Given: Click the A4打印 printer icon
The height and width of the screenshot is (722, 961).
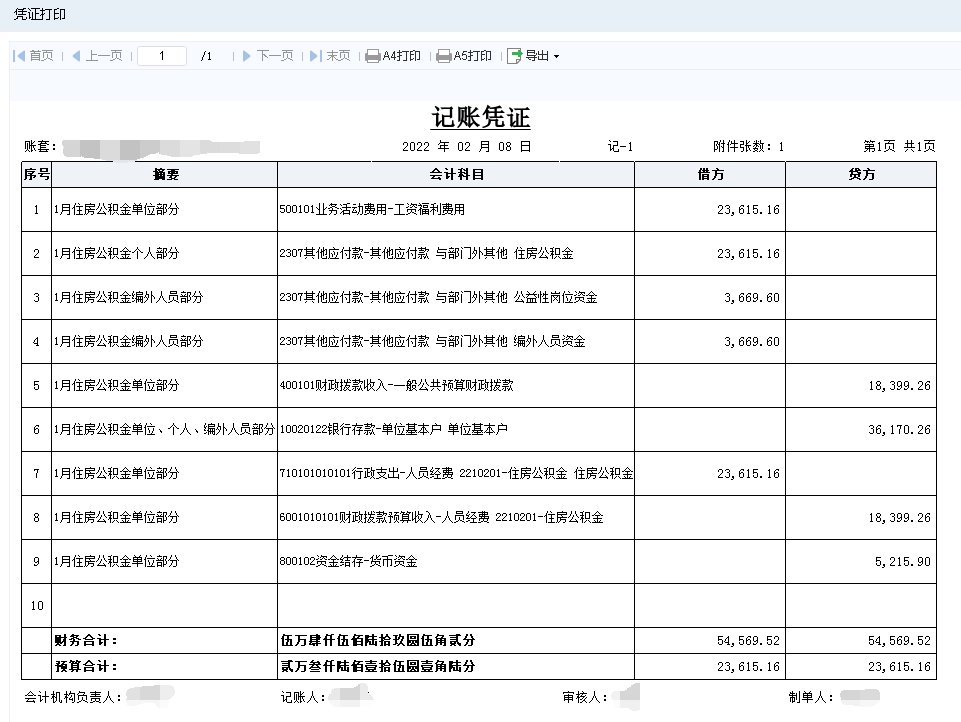Looking at the screenshot, I should pyautogui.click(x=373, y=56).
